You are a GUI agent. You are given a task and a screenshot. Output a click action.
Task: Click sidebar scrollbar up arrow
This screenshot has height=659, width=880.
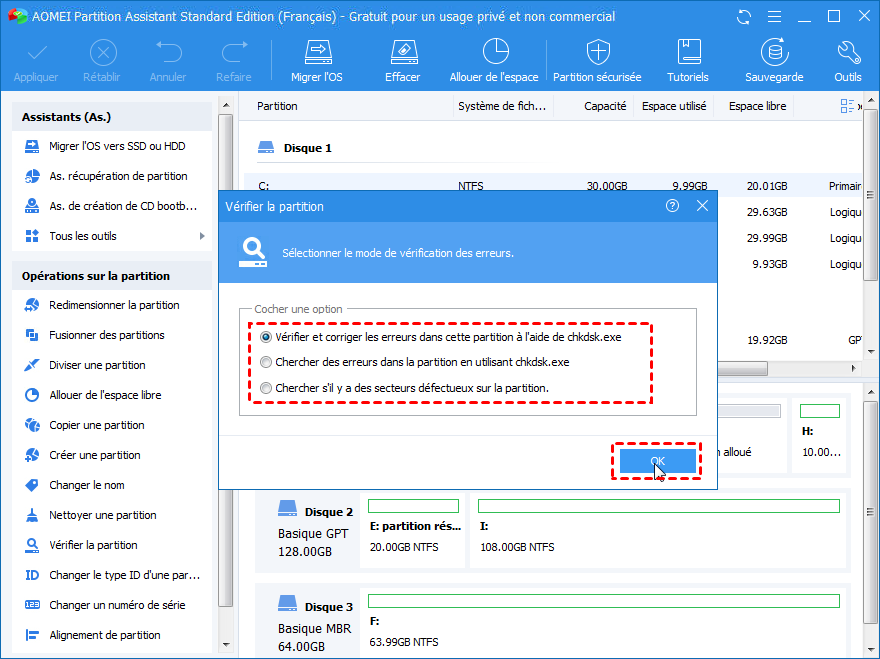[226, 105]
